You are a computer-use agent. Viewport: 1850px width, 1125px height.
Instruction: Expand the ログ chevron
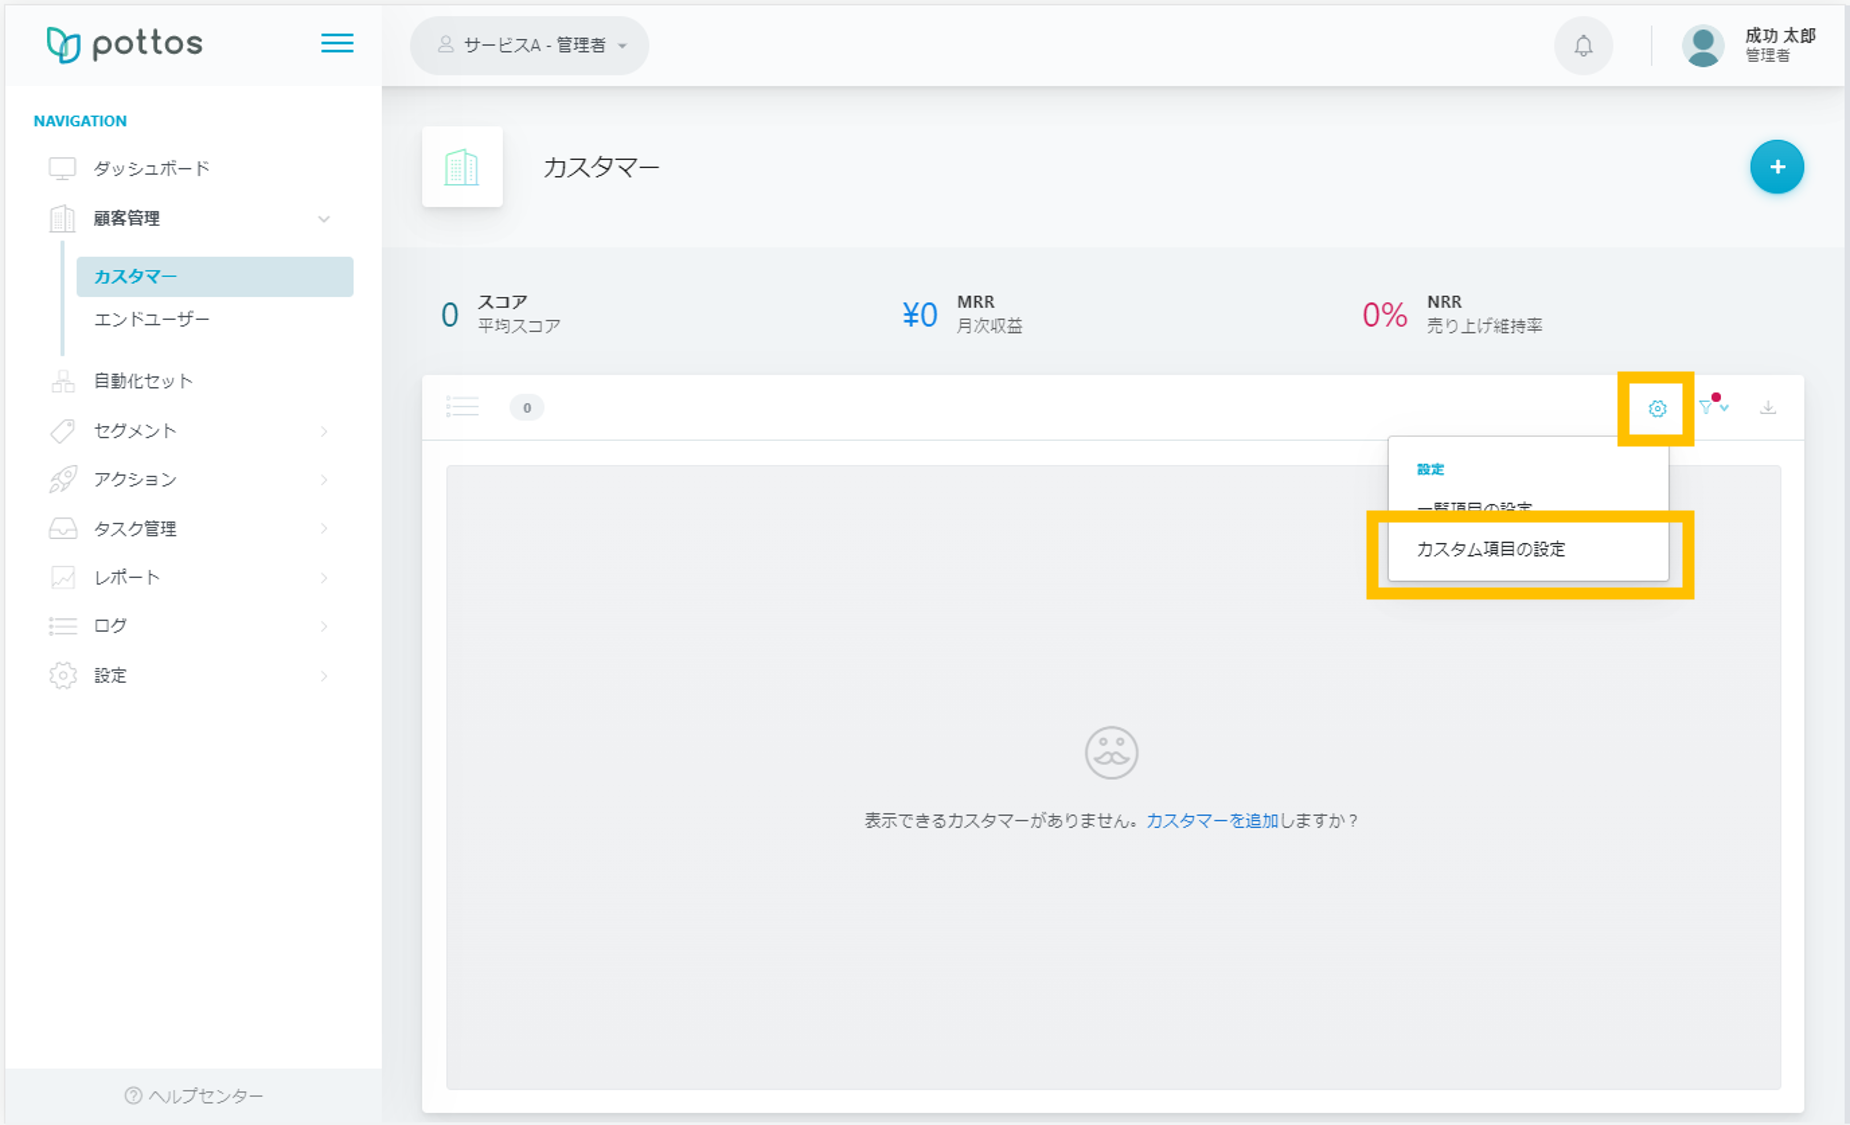click(324, 626)
